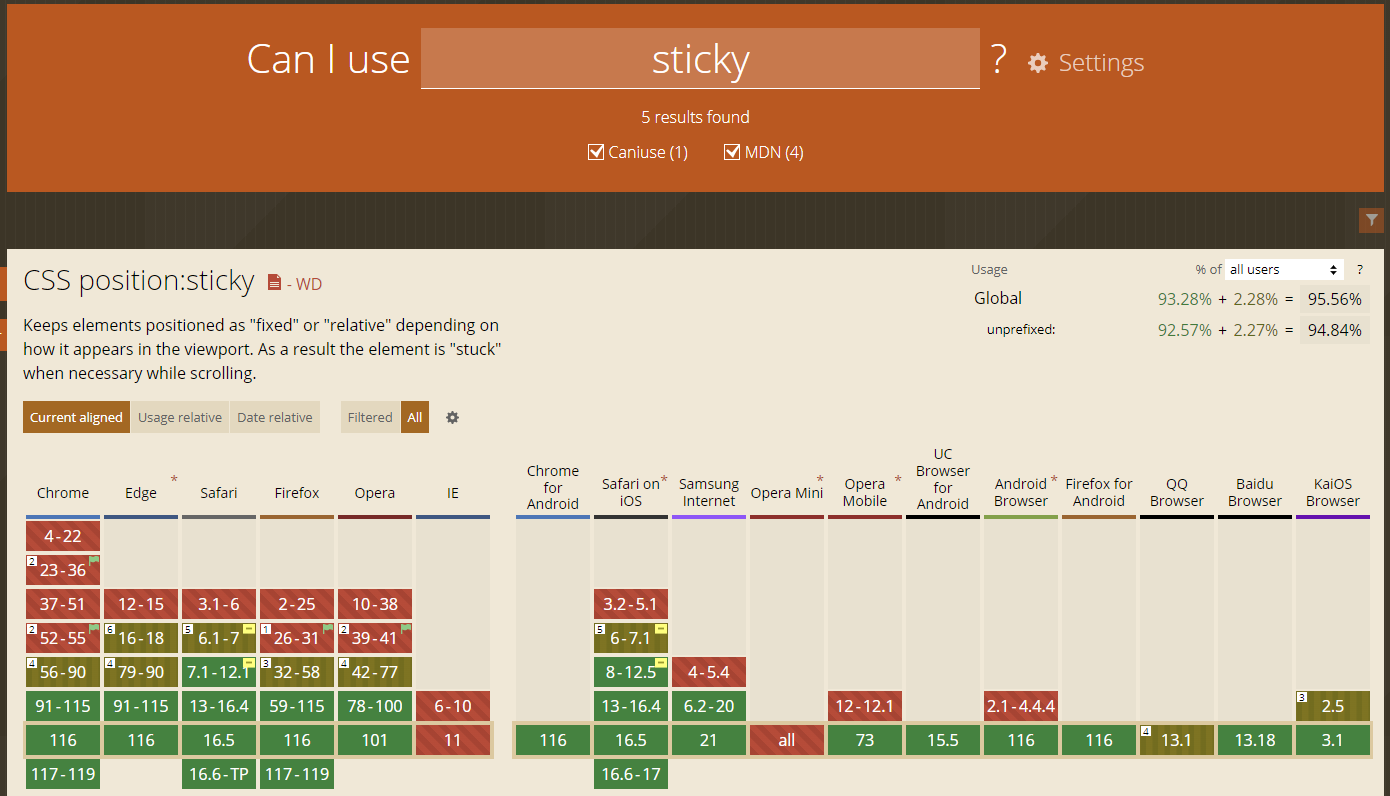The width and height of the screenshot is (1390, 796).
Task: Uncheck the MDN (4) checkbox
Action: [733, 152]
